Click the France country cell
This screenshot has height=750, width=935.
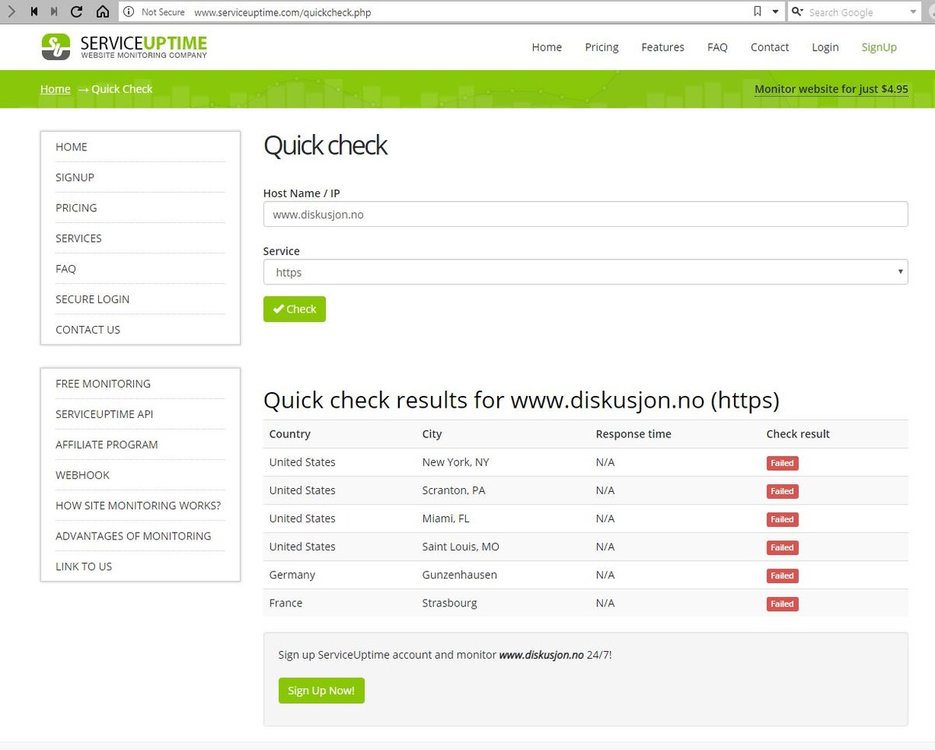(x=286, y=603)
